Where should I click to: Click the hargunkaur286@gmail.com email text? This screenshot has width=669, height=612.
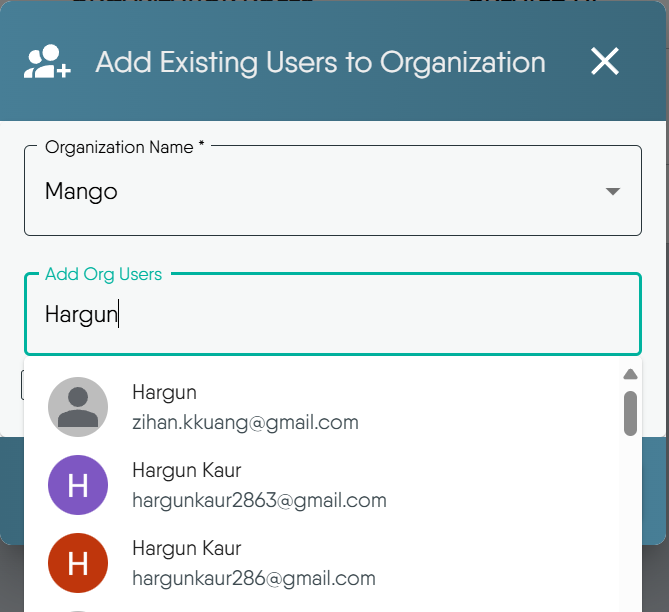pyautogui.click(x=254, y=578)
